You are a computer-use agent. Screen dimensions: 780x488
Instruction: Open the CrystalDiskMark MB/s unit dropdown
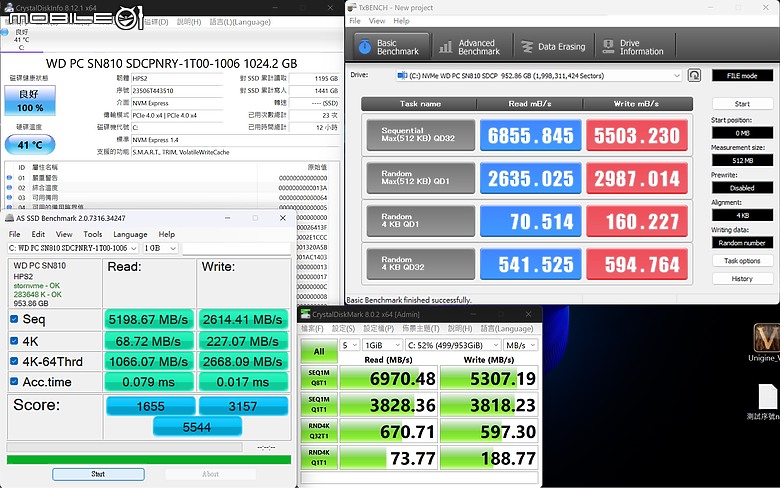coord(521,345)
